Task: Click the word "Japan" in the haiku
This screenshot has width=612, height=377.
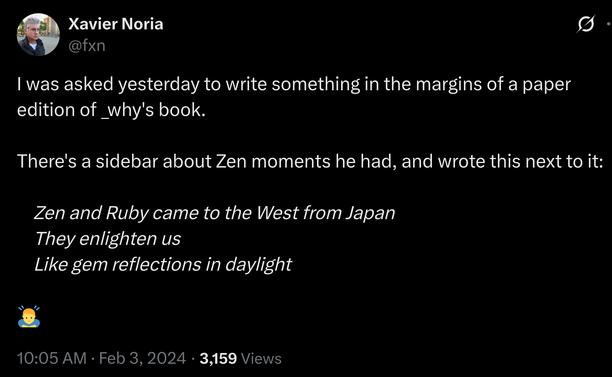Action: (x=370, y=213)
